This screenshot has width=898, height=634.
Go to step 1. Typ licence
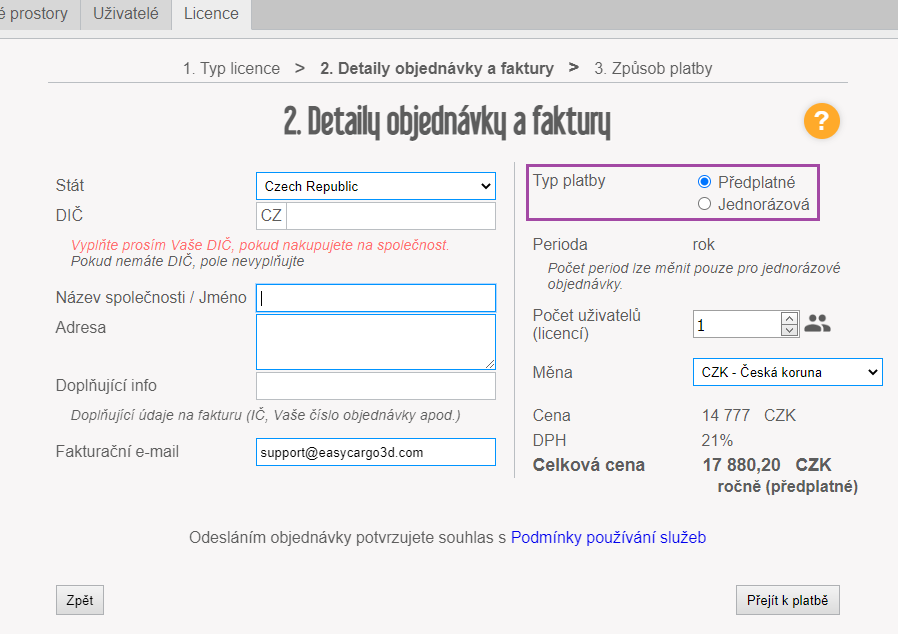(231, 69)
